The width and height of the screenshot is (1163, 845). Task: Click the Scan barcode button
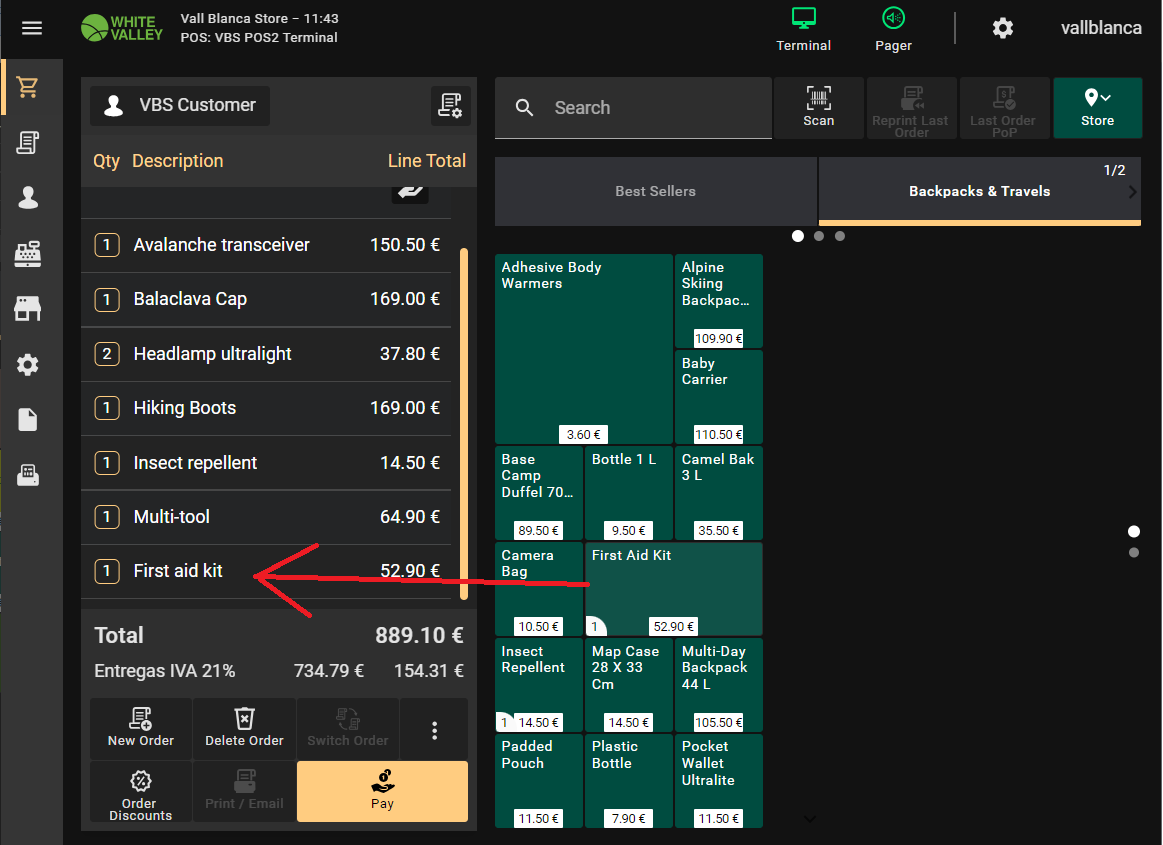(x=818, y=108)
